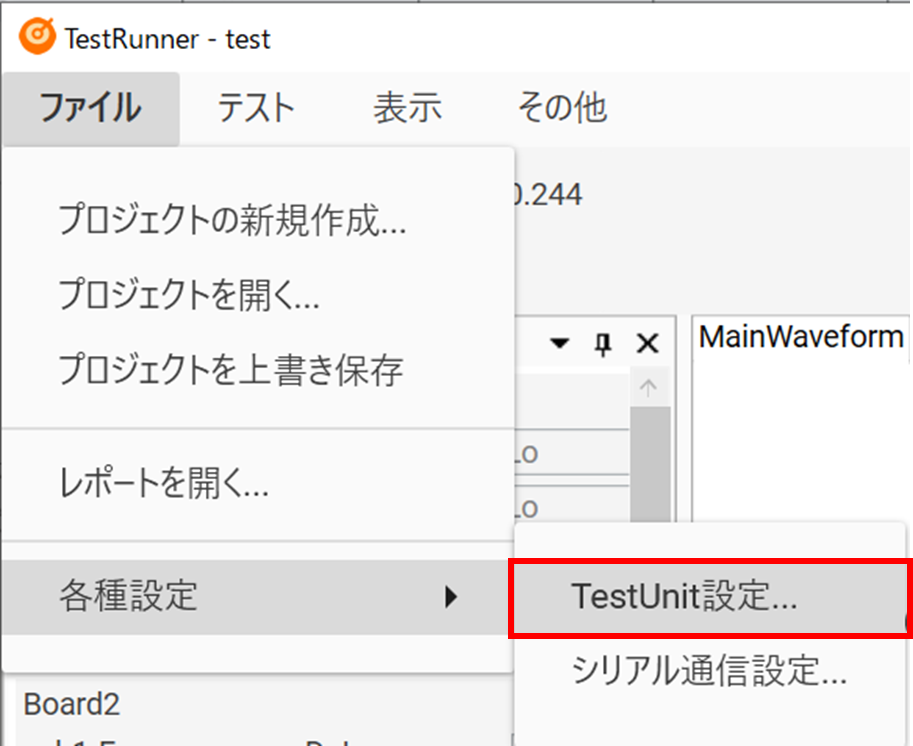Close the docked panel with X icon
This screenshot has width=913, height=746.
pyautogui.click(x=648, y=344)
